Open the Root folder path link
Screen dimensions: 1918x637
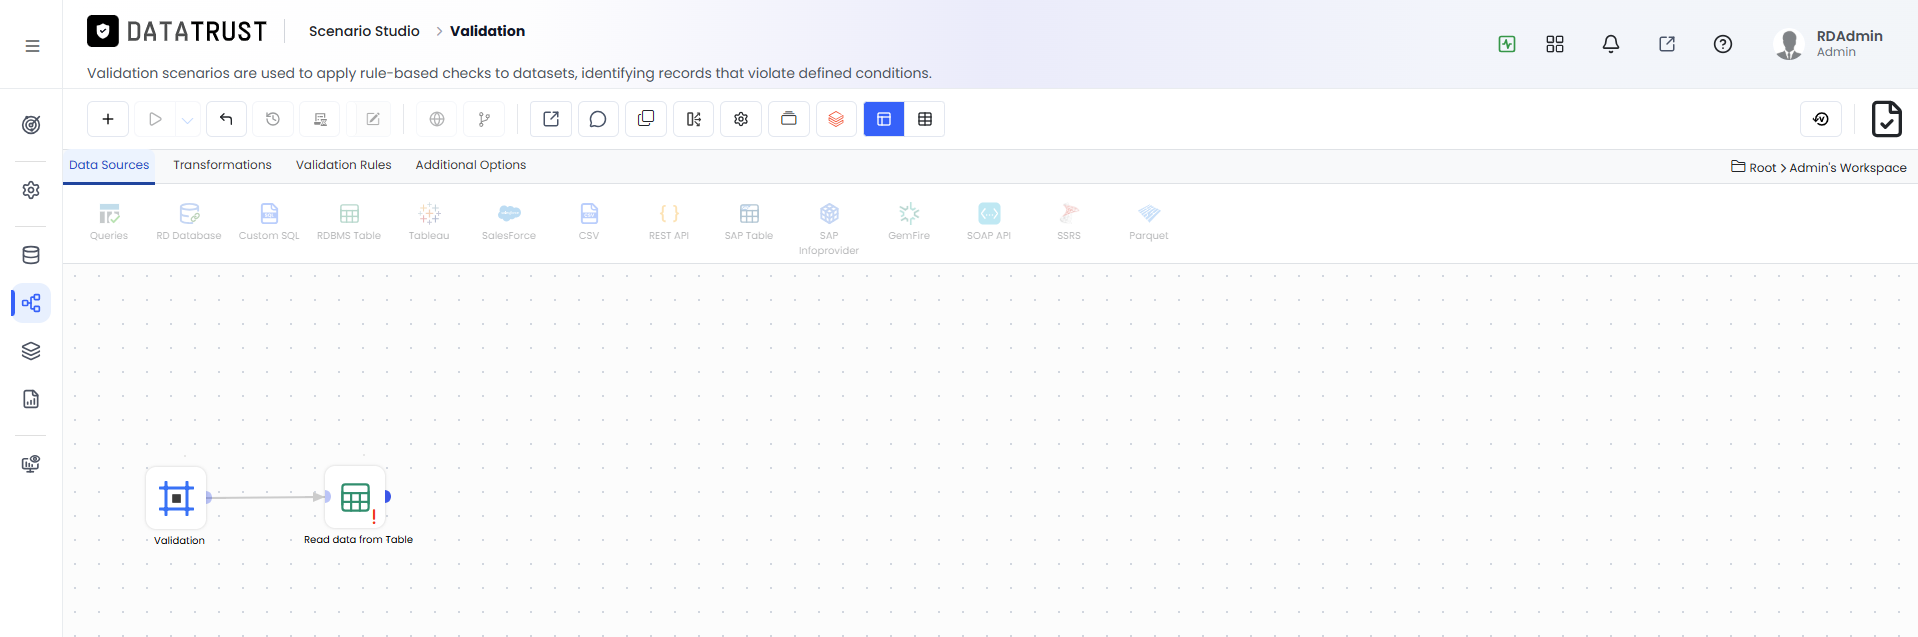(x=1762, y=168)
